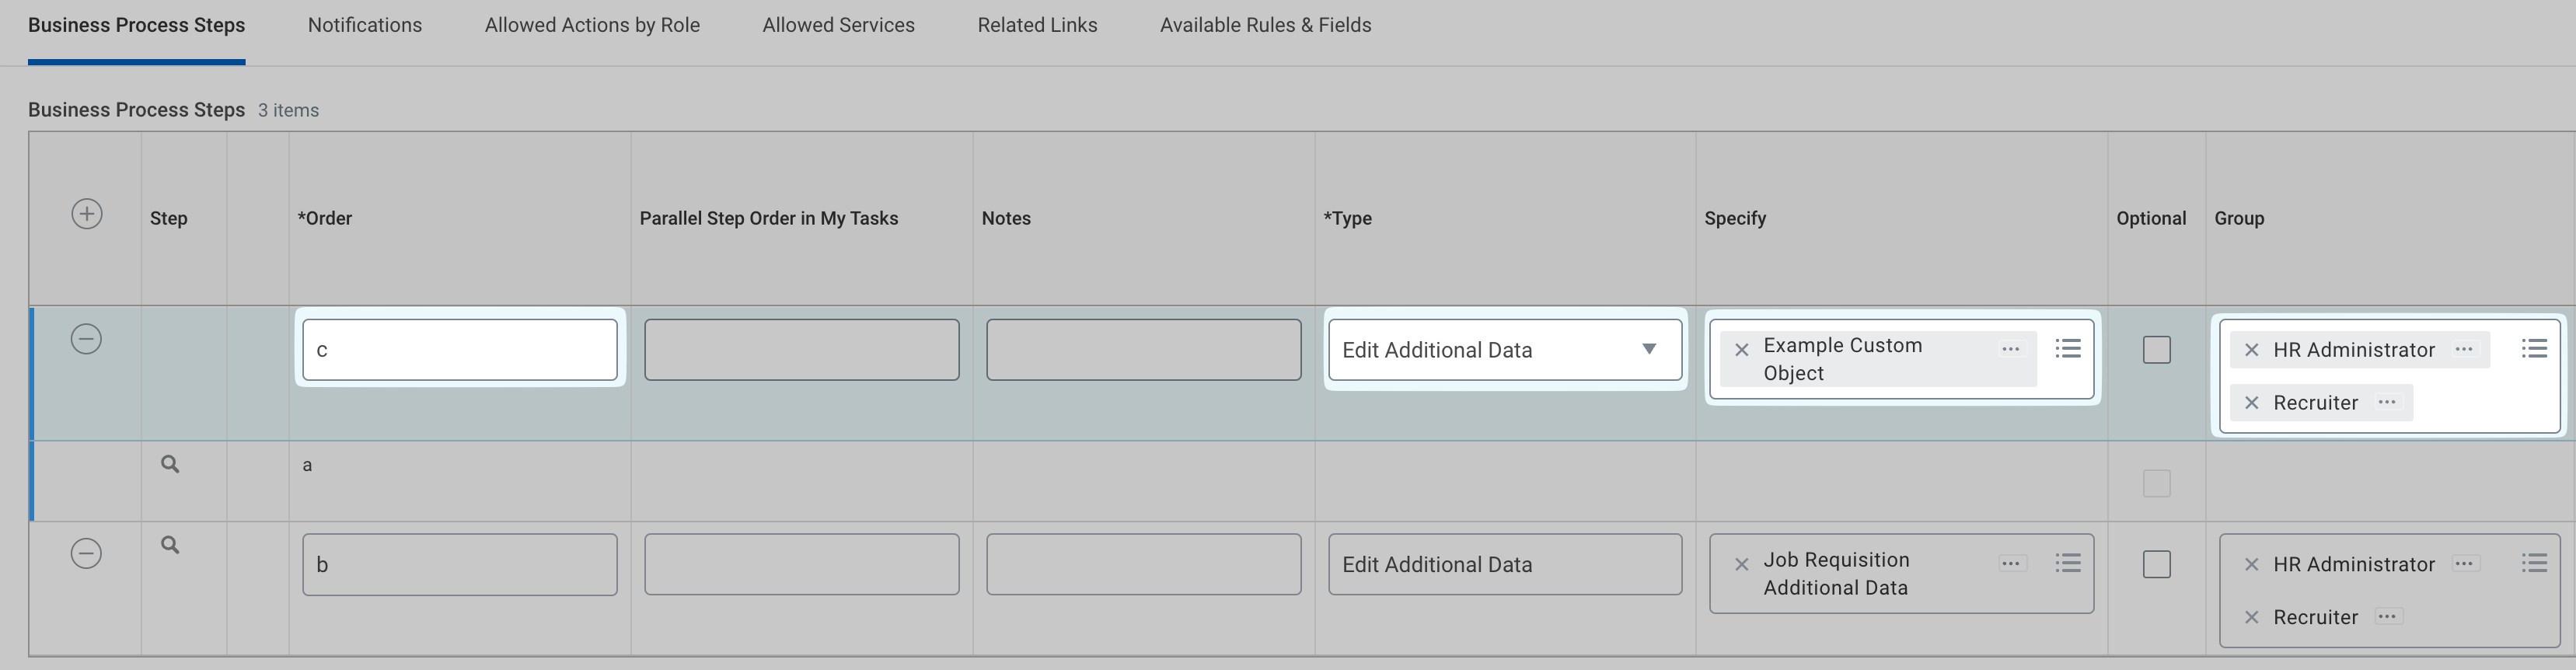Open related actions for Job Requisition Additional Data
Image resolution: width=2576 pixels, height=670 pixels.
click(x=2011, y=564)
